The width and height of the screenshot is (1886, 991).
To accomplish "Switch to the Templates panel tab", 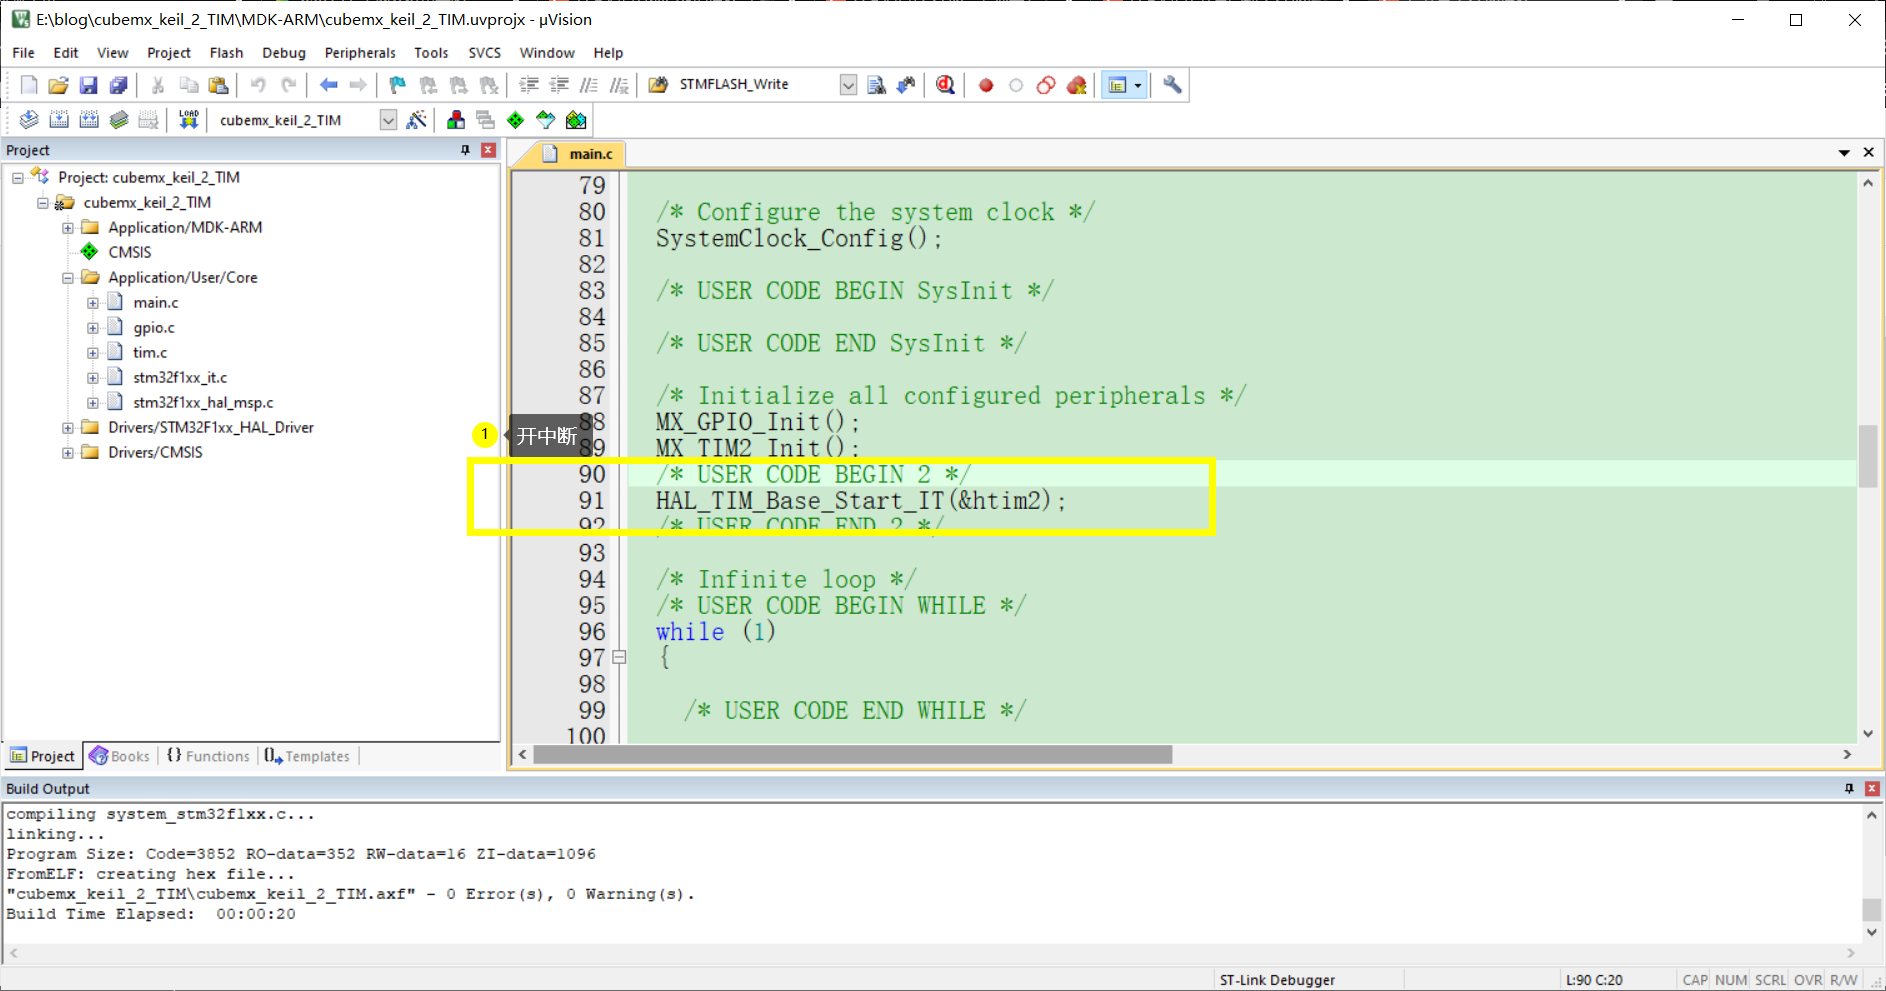I will click(x=307, y=756).
